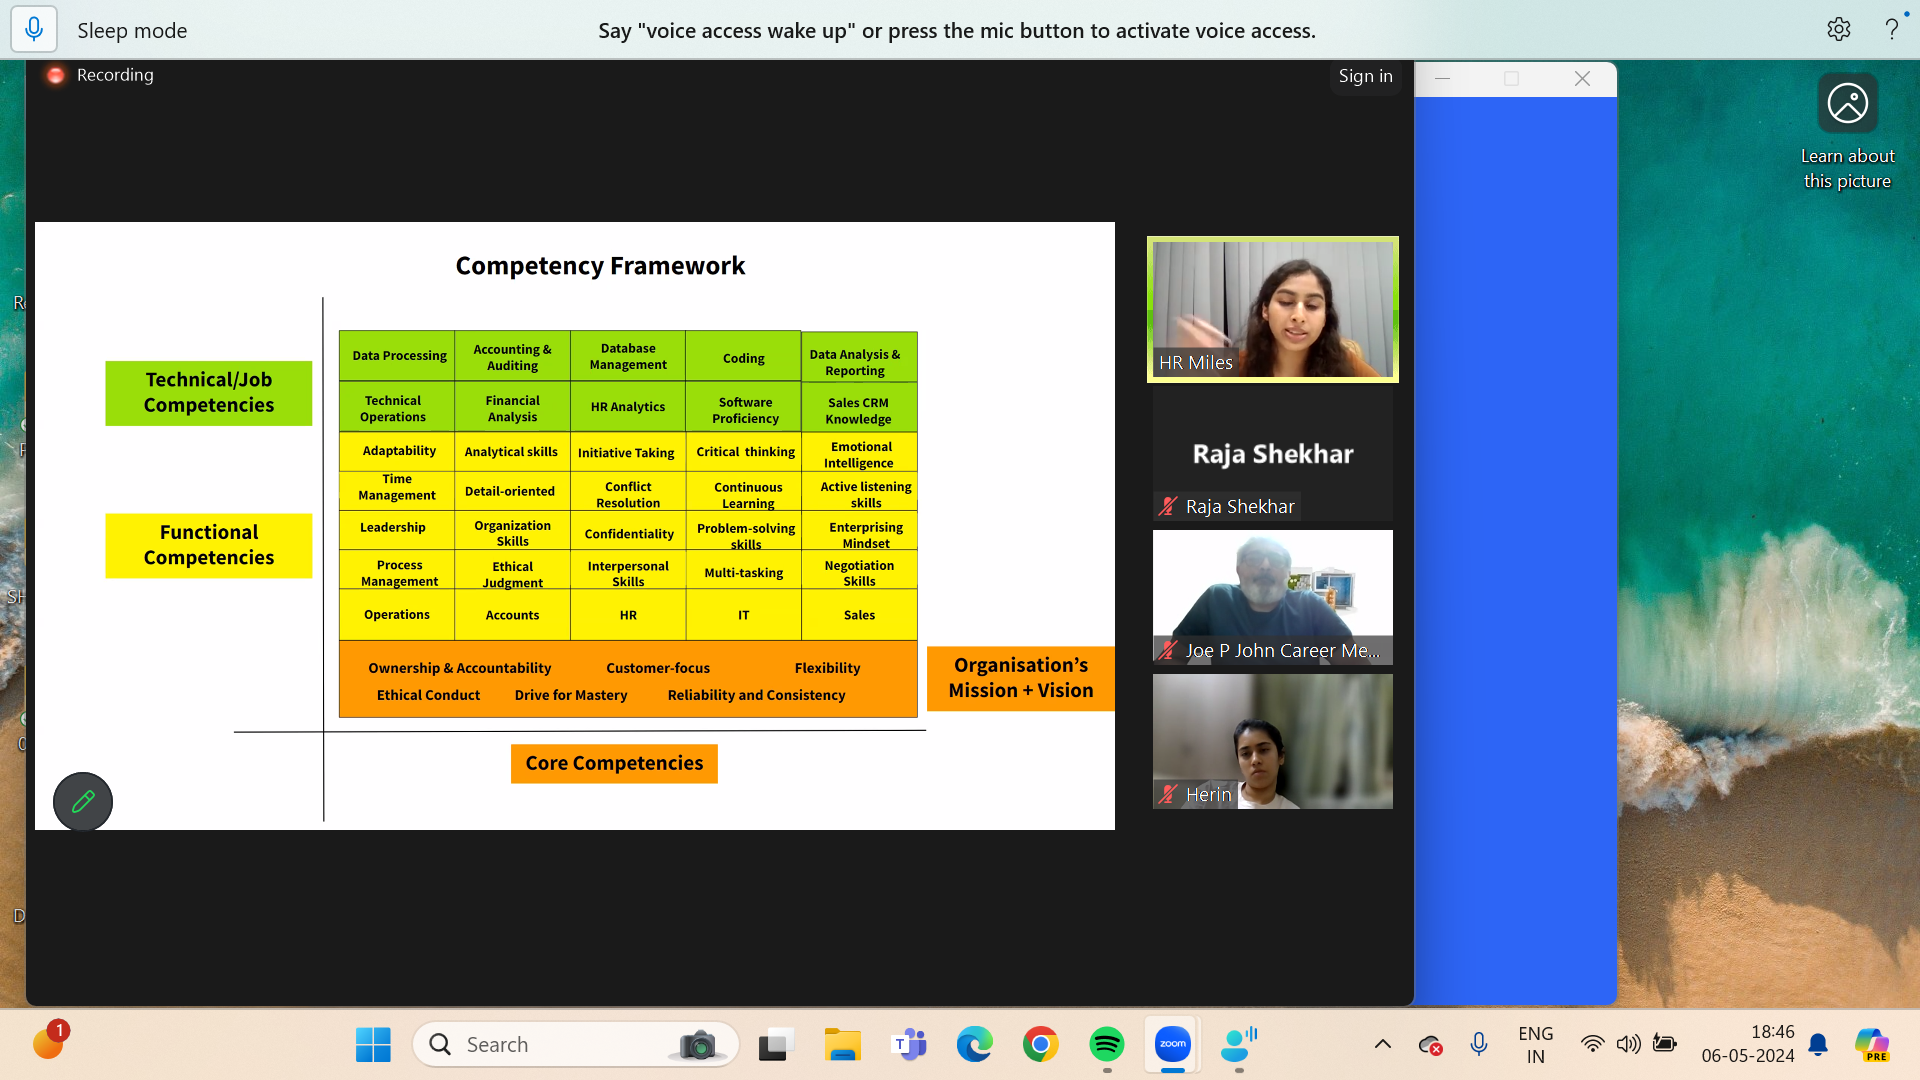Viewport: 1920px width, 1080px height.
Task: Open volume control in system tray
Action: pyautogui.click(x=1628, y=1045)
